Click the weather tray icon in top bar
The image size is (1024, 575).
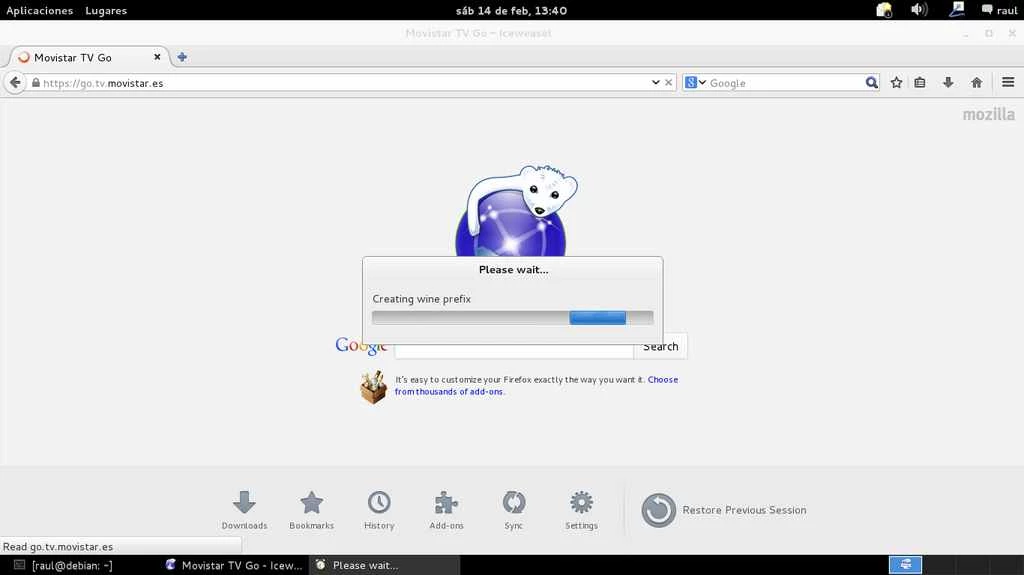click(884, 10)
